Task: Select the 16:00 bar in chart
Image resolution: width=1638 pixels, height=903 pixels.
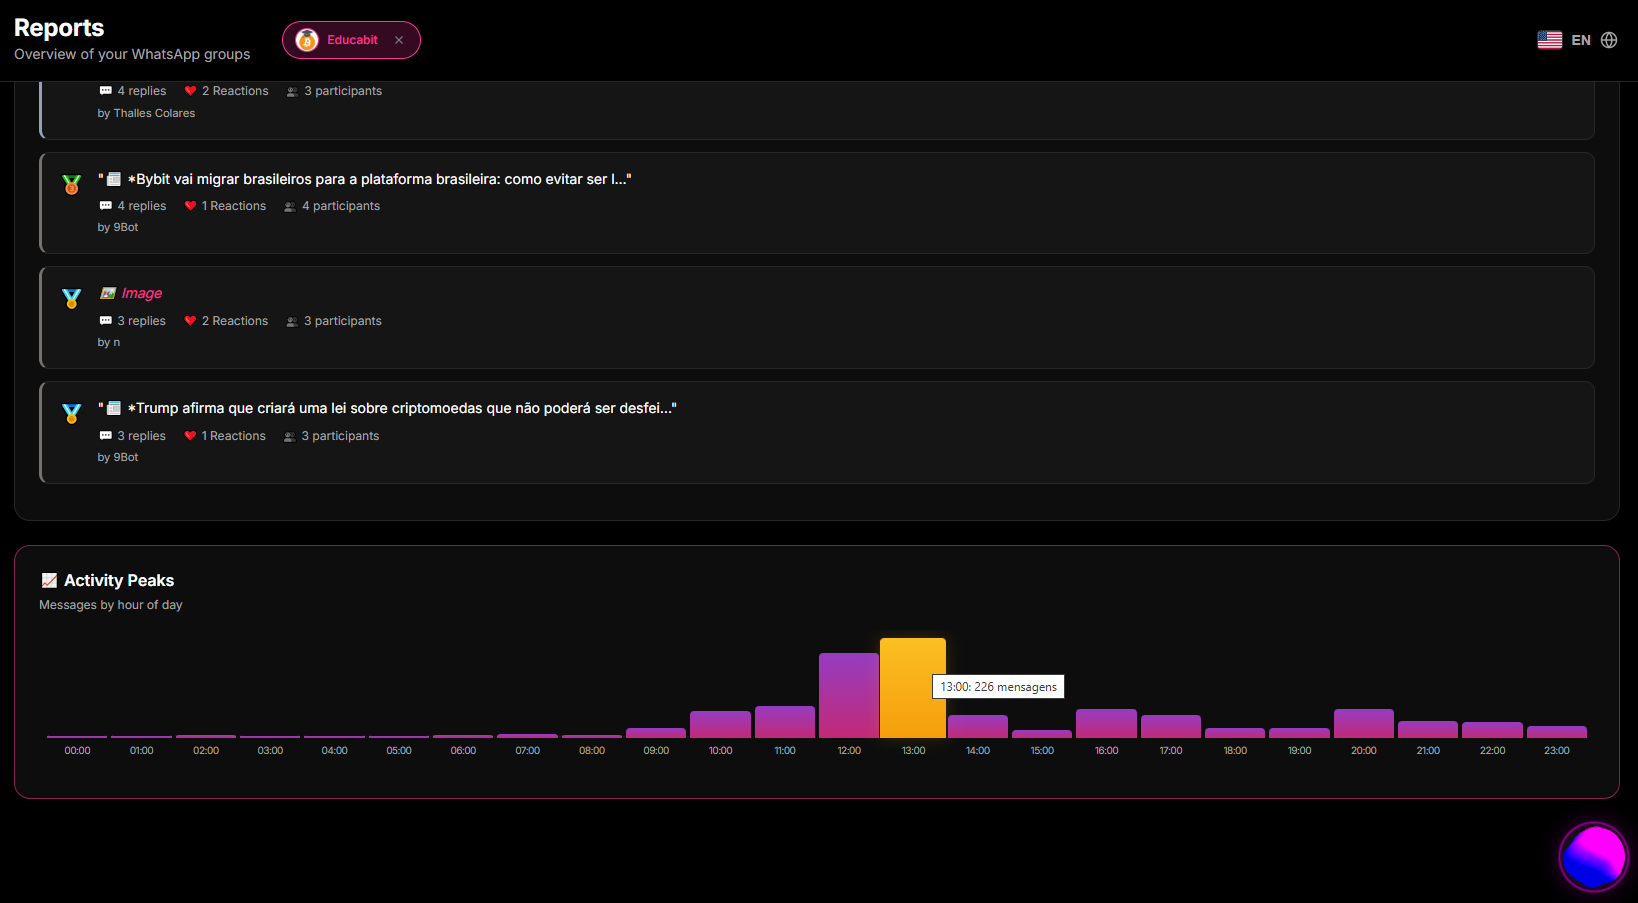Action: point(1106,724)
